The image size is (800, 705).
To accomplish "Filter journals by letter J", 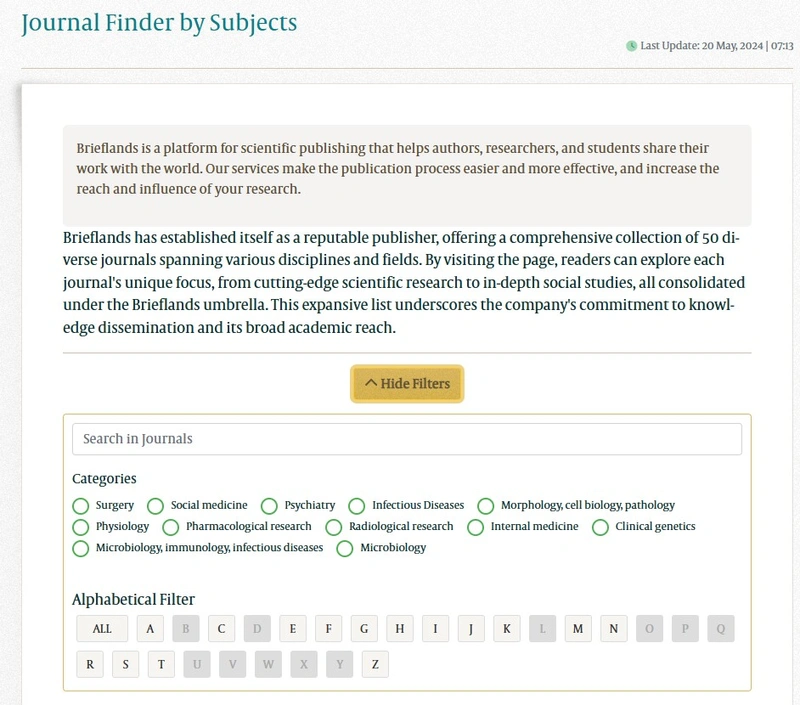I will (x=471, y=628).
